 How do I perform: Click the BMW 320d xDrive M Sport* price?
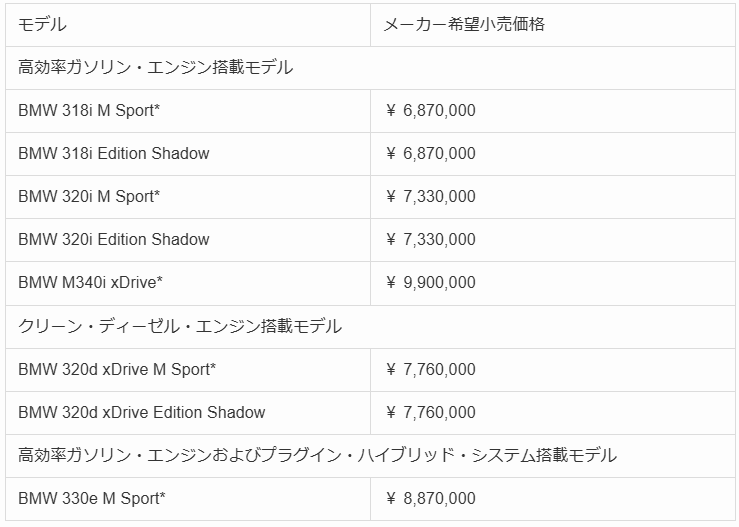click(431, 369)
